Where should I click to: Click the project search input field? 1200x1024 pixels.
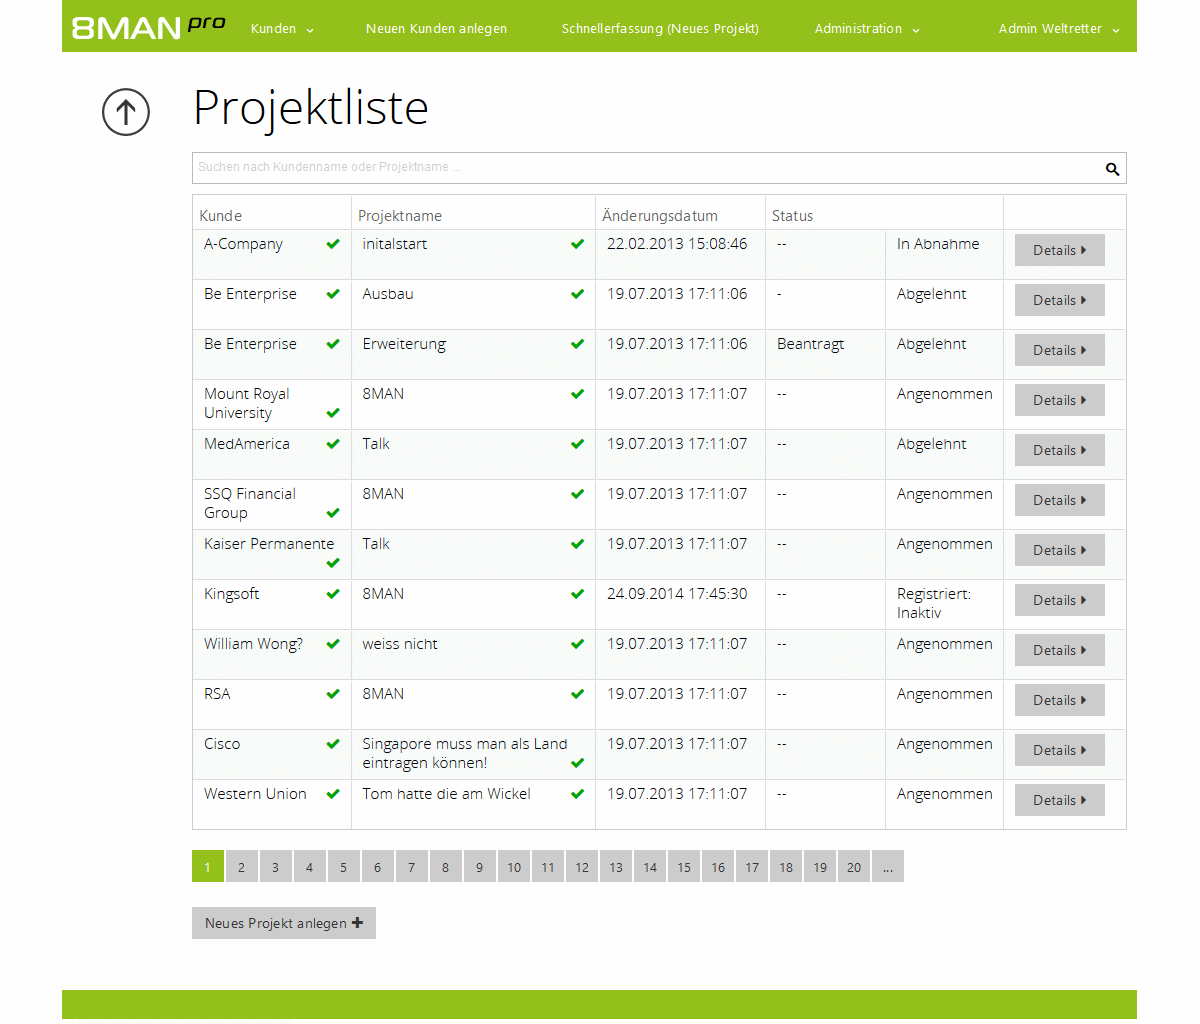pos(600,168)
